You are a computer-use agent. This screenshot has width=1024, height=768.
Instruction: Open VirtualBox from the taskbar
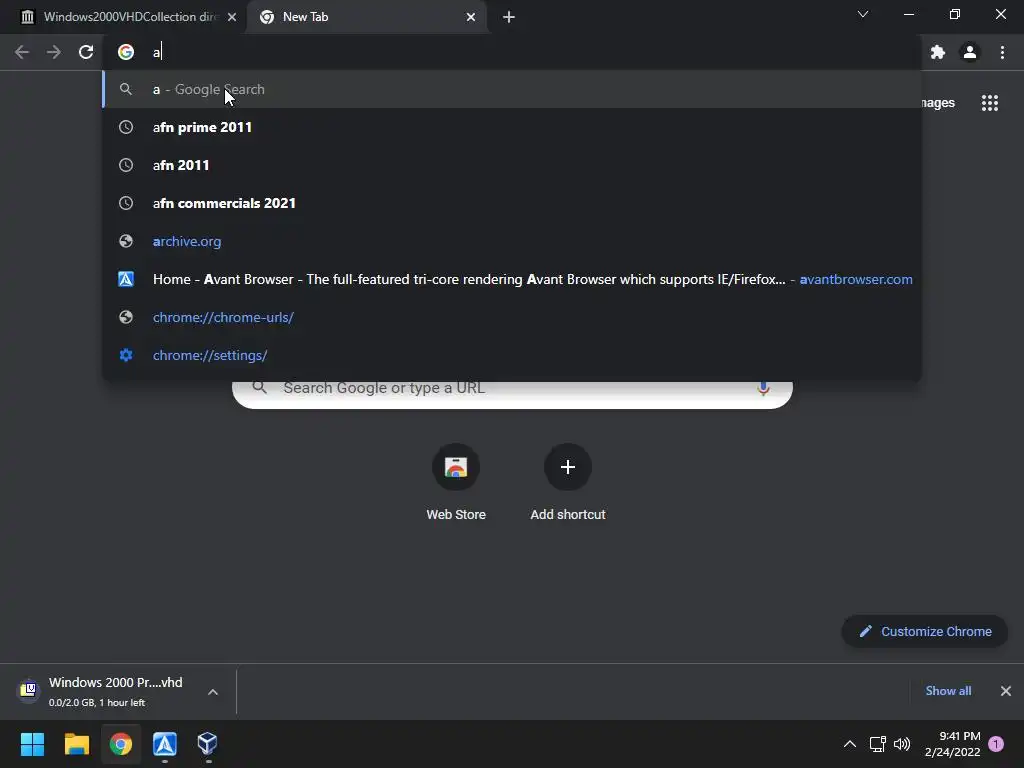(x=208, y=744)
